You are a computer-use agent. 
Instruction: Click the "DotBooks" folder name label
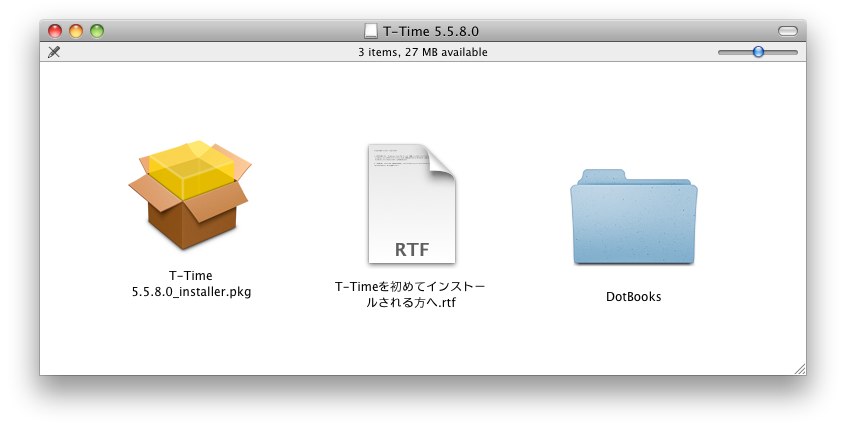pos(633,296)
